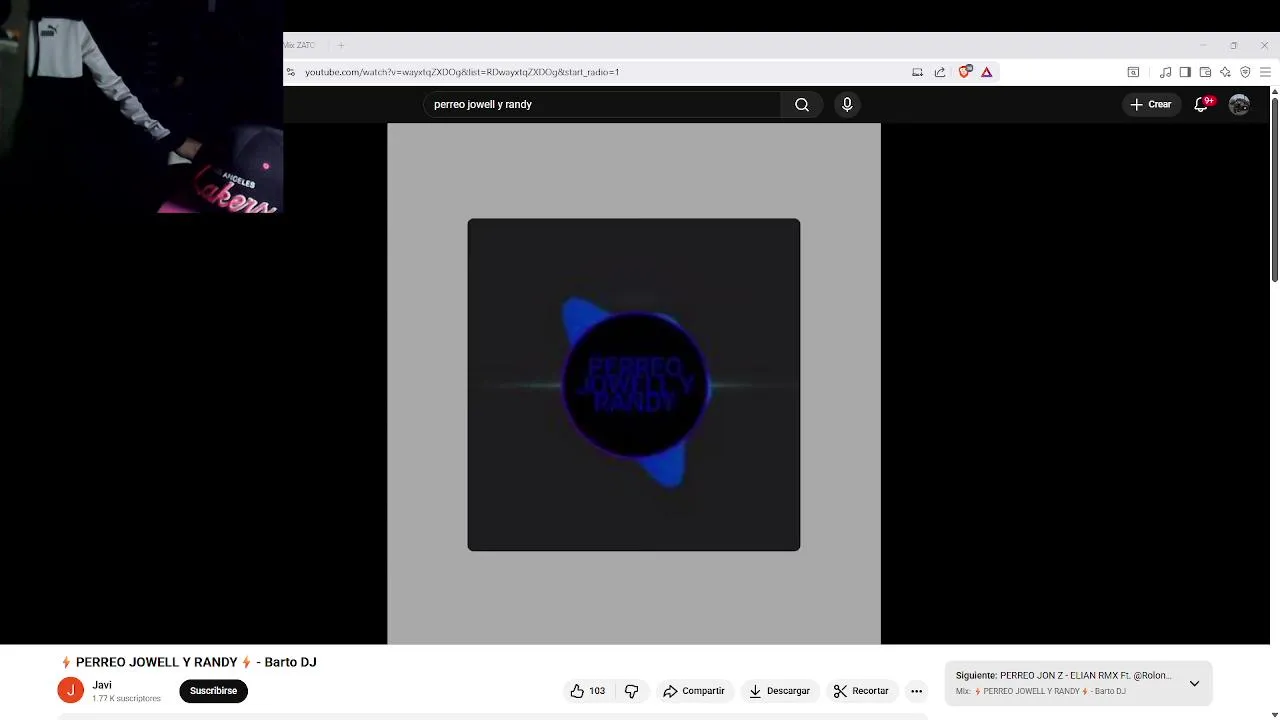The height and width of the screenshot is (720, 1280).
Task: Open the Crear upload menu
Action: (1151, 104)
